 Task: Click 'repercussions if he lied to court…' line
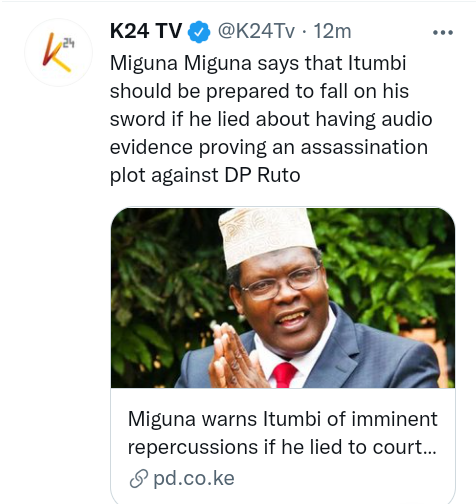[282, 447]
